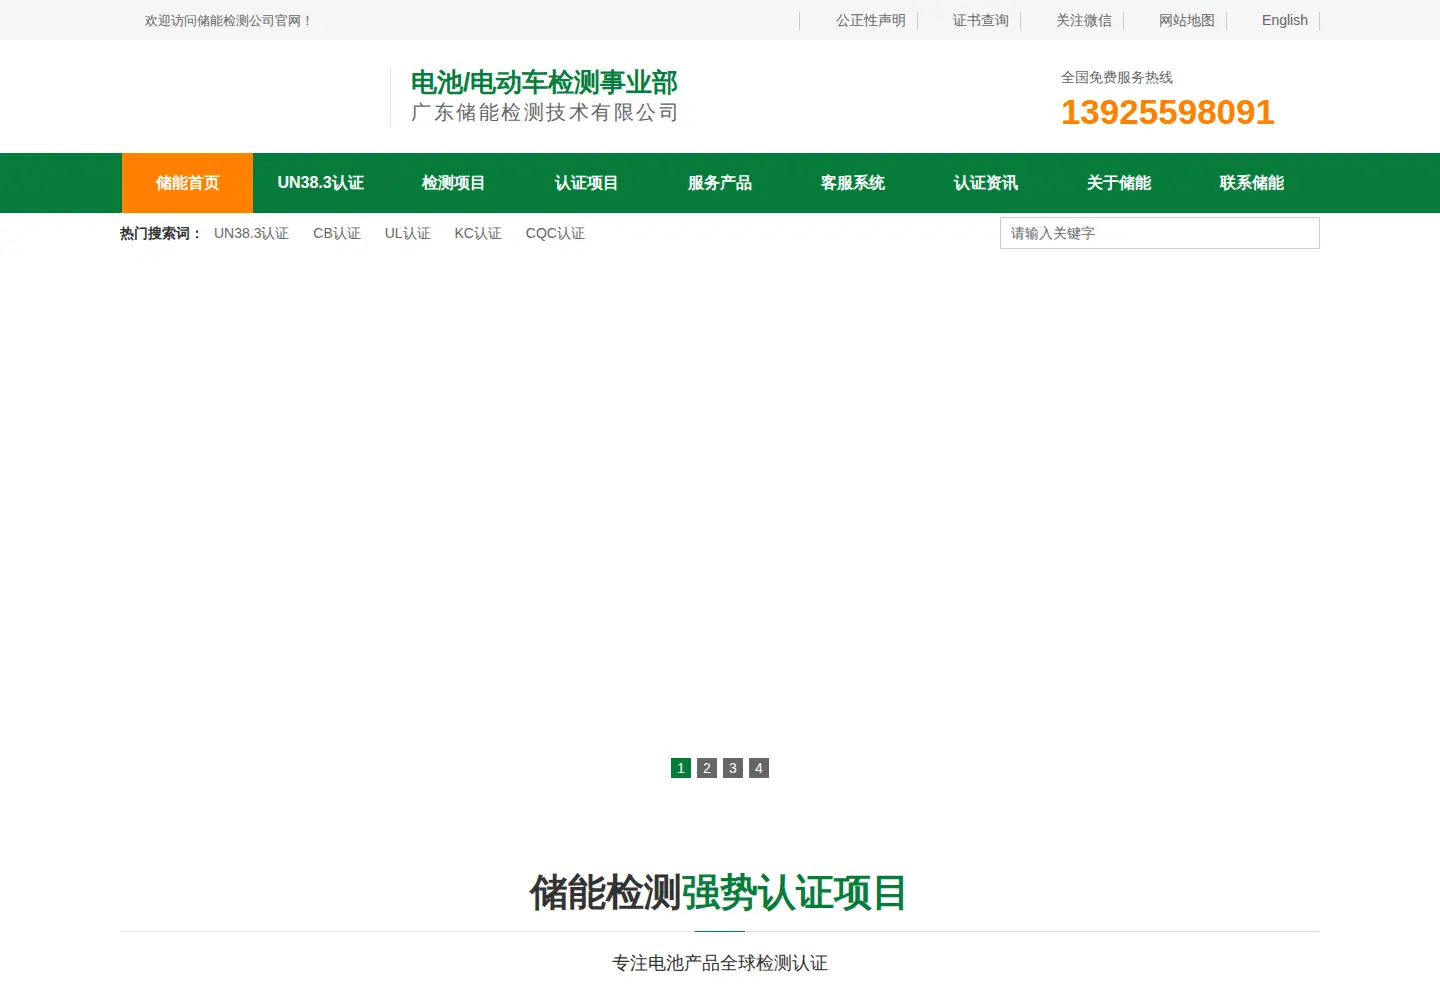Click the 欢迎访问储能检测公司官网 welcome text
1440x1000 pixels.
click(x=228, y=20)
